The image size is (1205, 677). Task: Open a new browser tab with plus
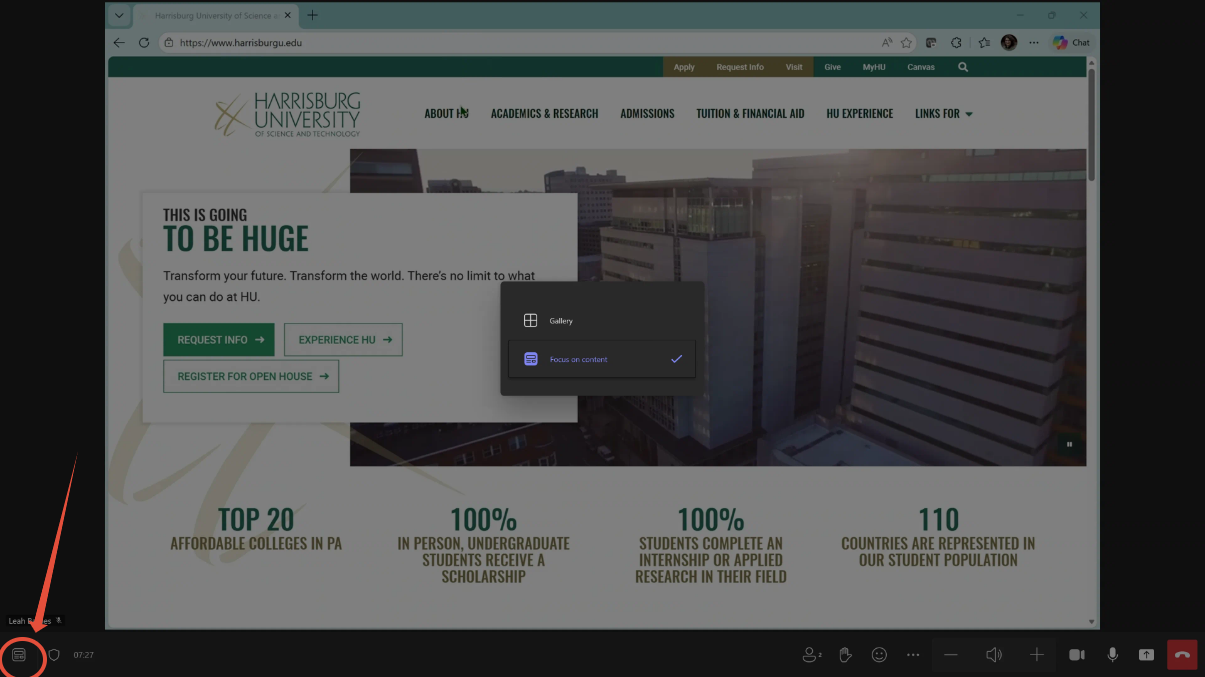[x=313, y=15]
